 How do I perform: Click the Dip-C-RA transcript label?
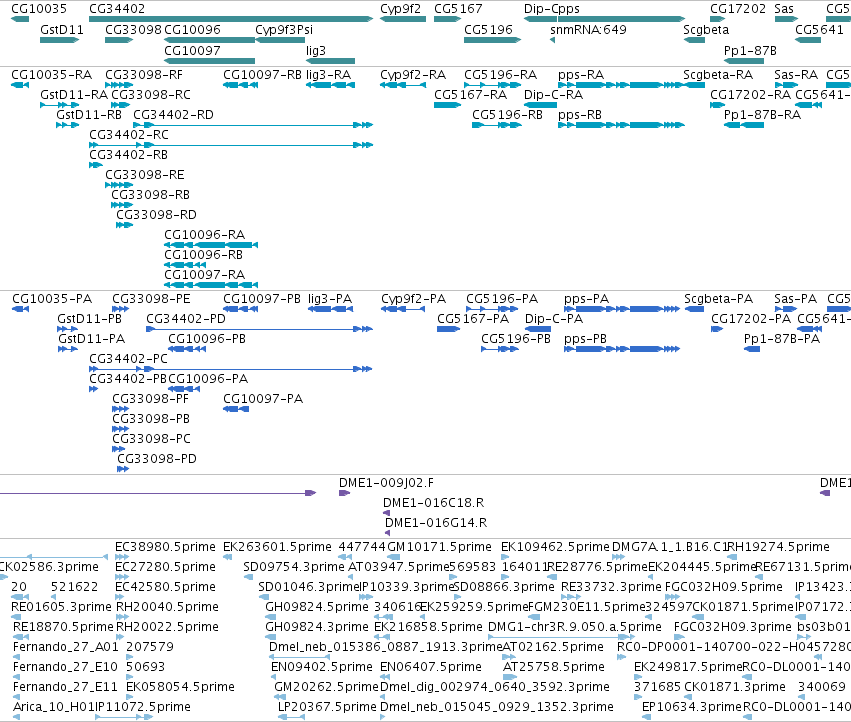[x=554, y=94]
